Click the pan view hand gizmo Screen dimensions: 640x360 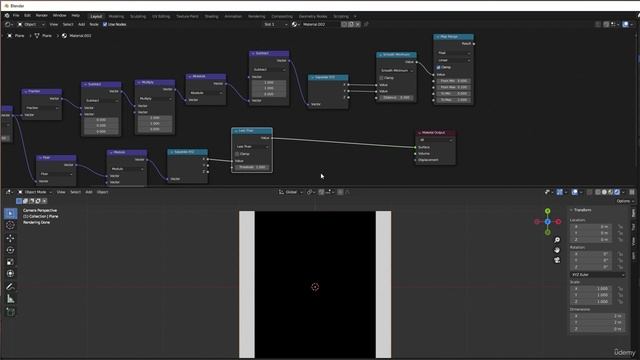tap(557, 250)
